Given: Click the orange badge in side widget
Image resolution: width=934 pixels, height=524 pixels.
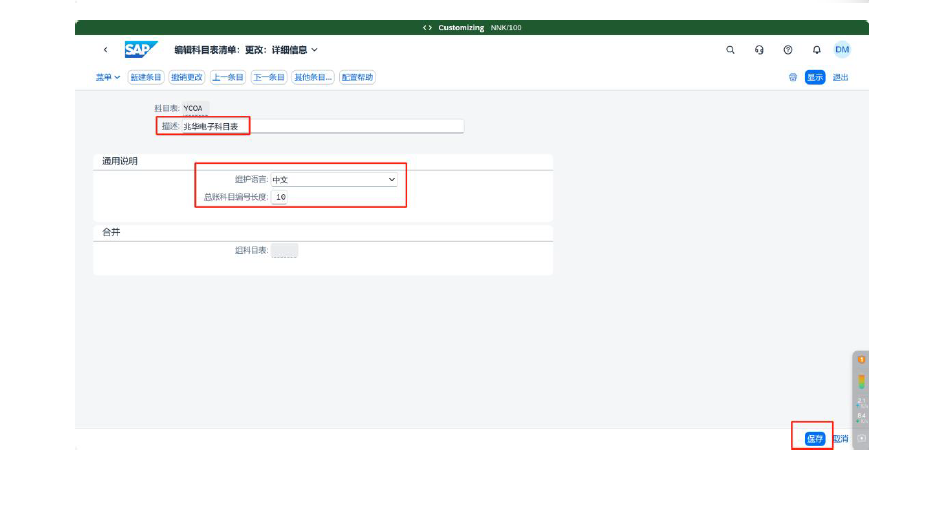Looking at the screenshot, I should [861, 359].
